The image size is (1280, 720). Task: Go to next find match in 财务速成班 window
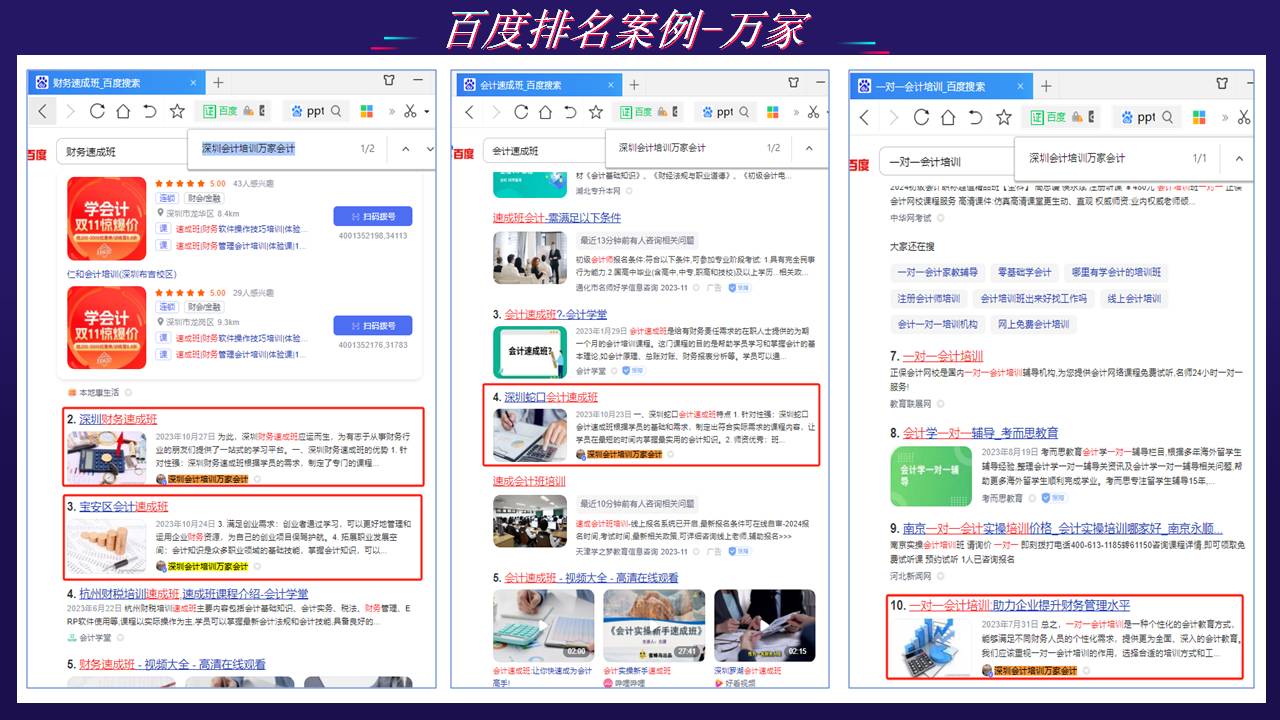click(x=430, y=149)
